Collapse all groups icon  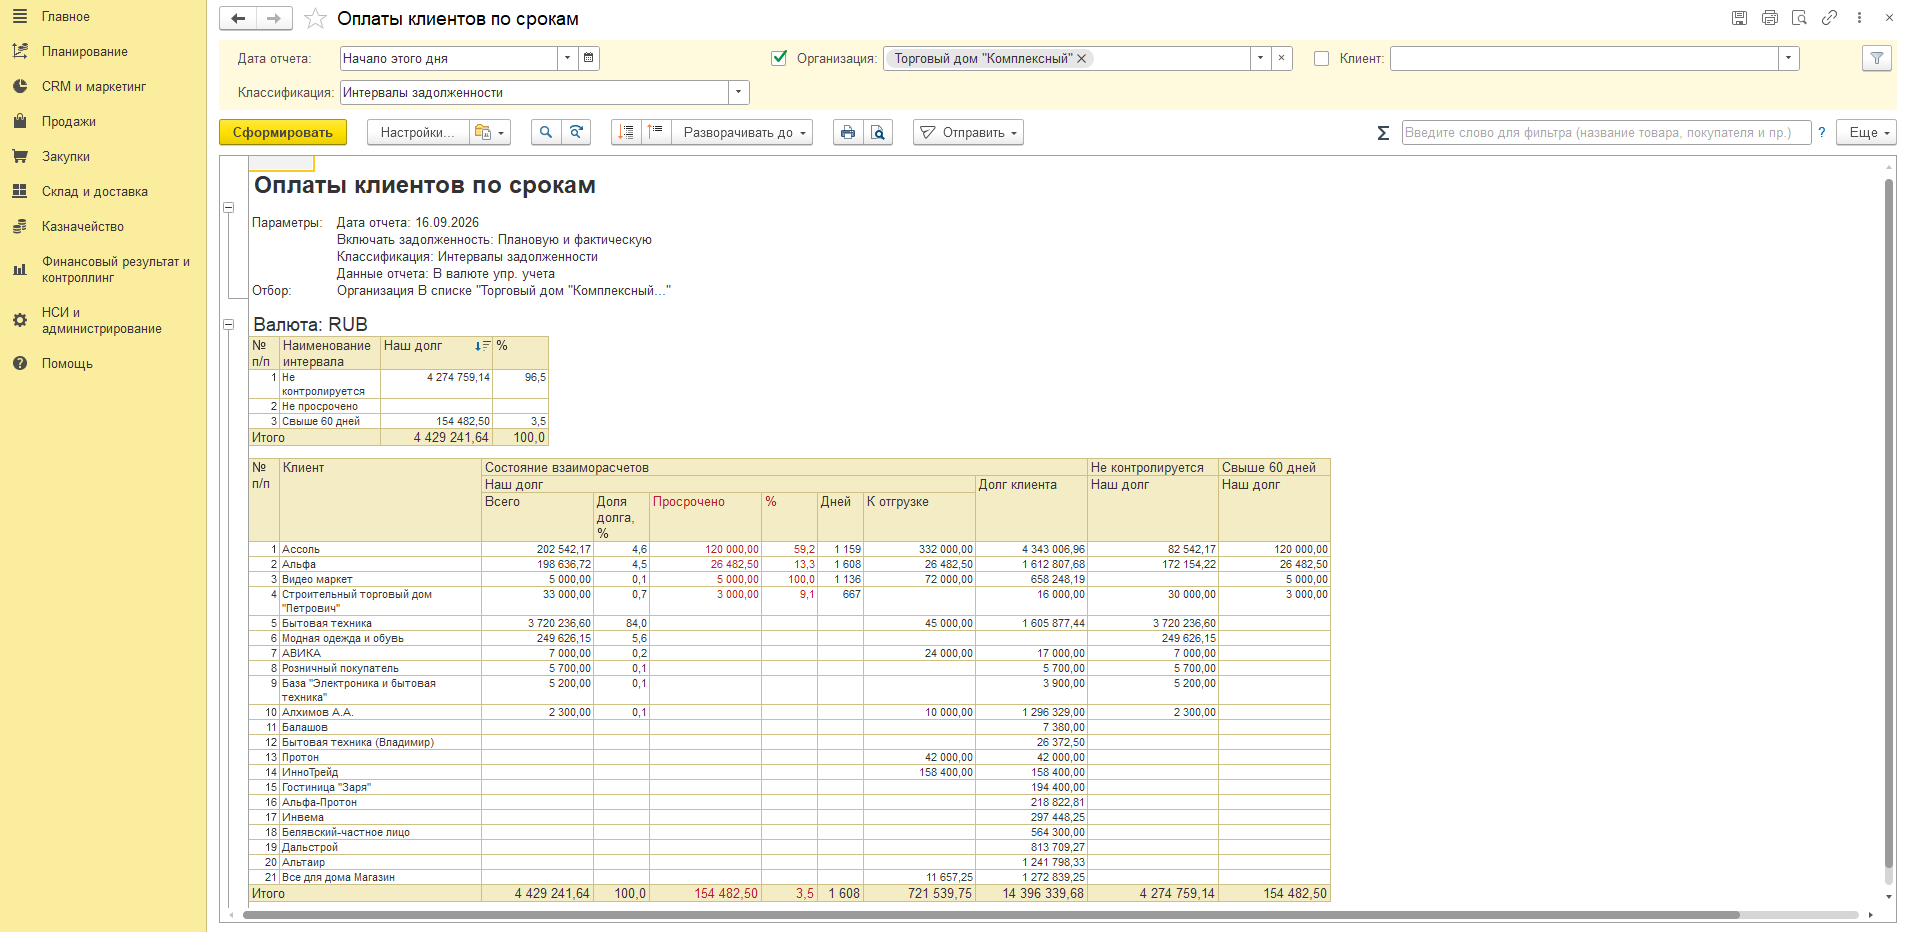point(656,132)
